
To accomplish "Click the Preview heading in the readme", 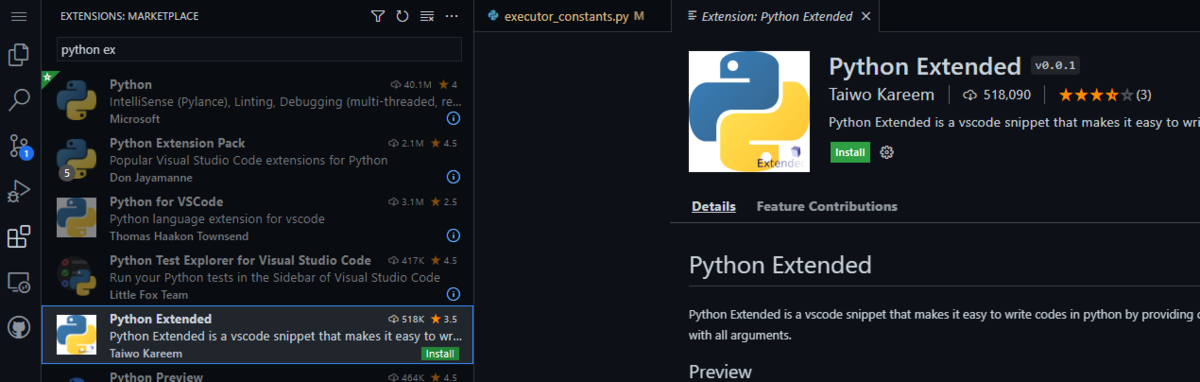I will [720, 372].
